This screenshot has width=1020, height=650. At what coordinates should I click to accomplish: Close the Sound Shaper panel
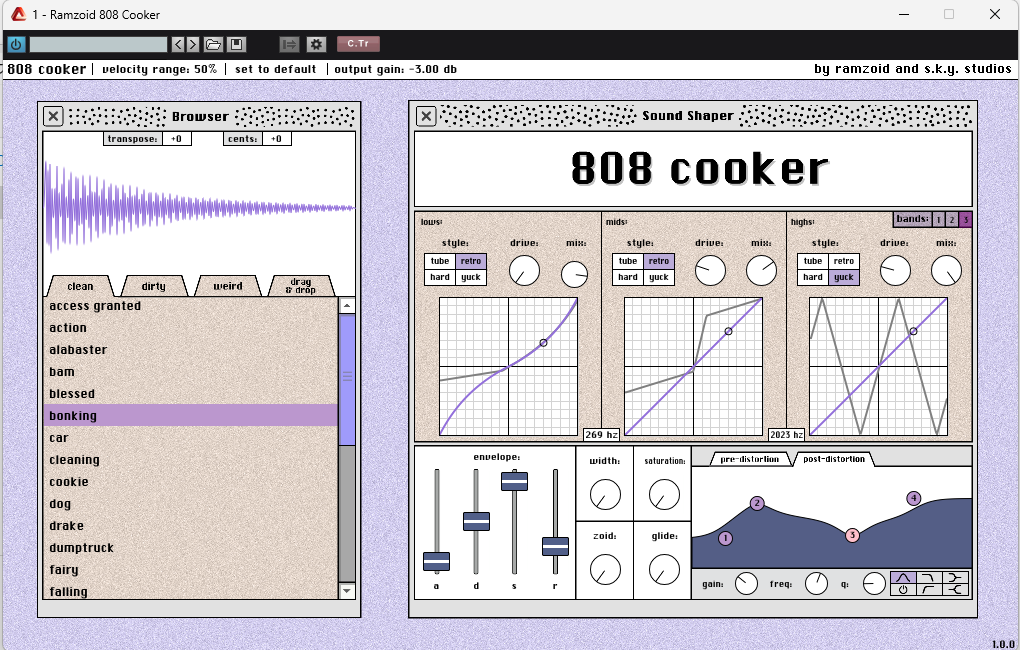426,116
